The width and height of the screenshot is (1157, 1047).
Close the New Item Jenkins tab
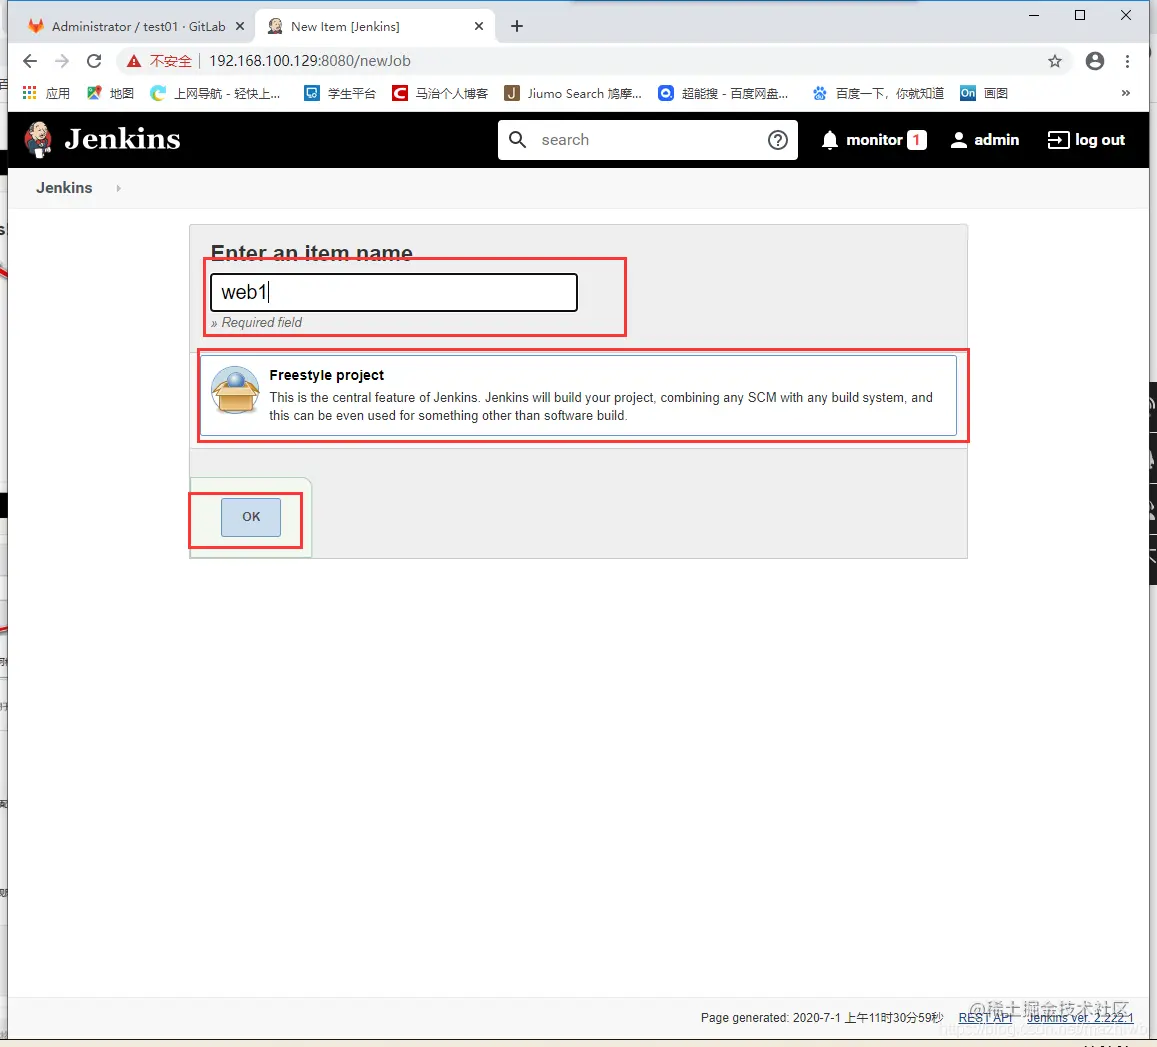click(x=479, y=27)
